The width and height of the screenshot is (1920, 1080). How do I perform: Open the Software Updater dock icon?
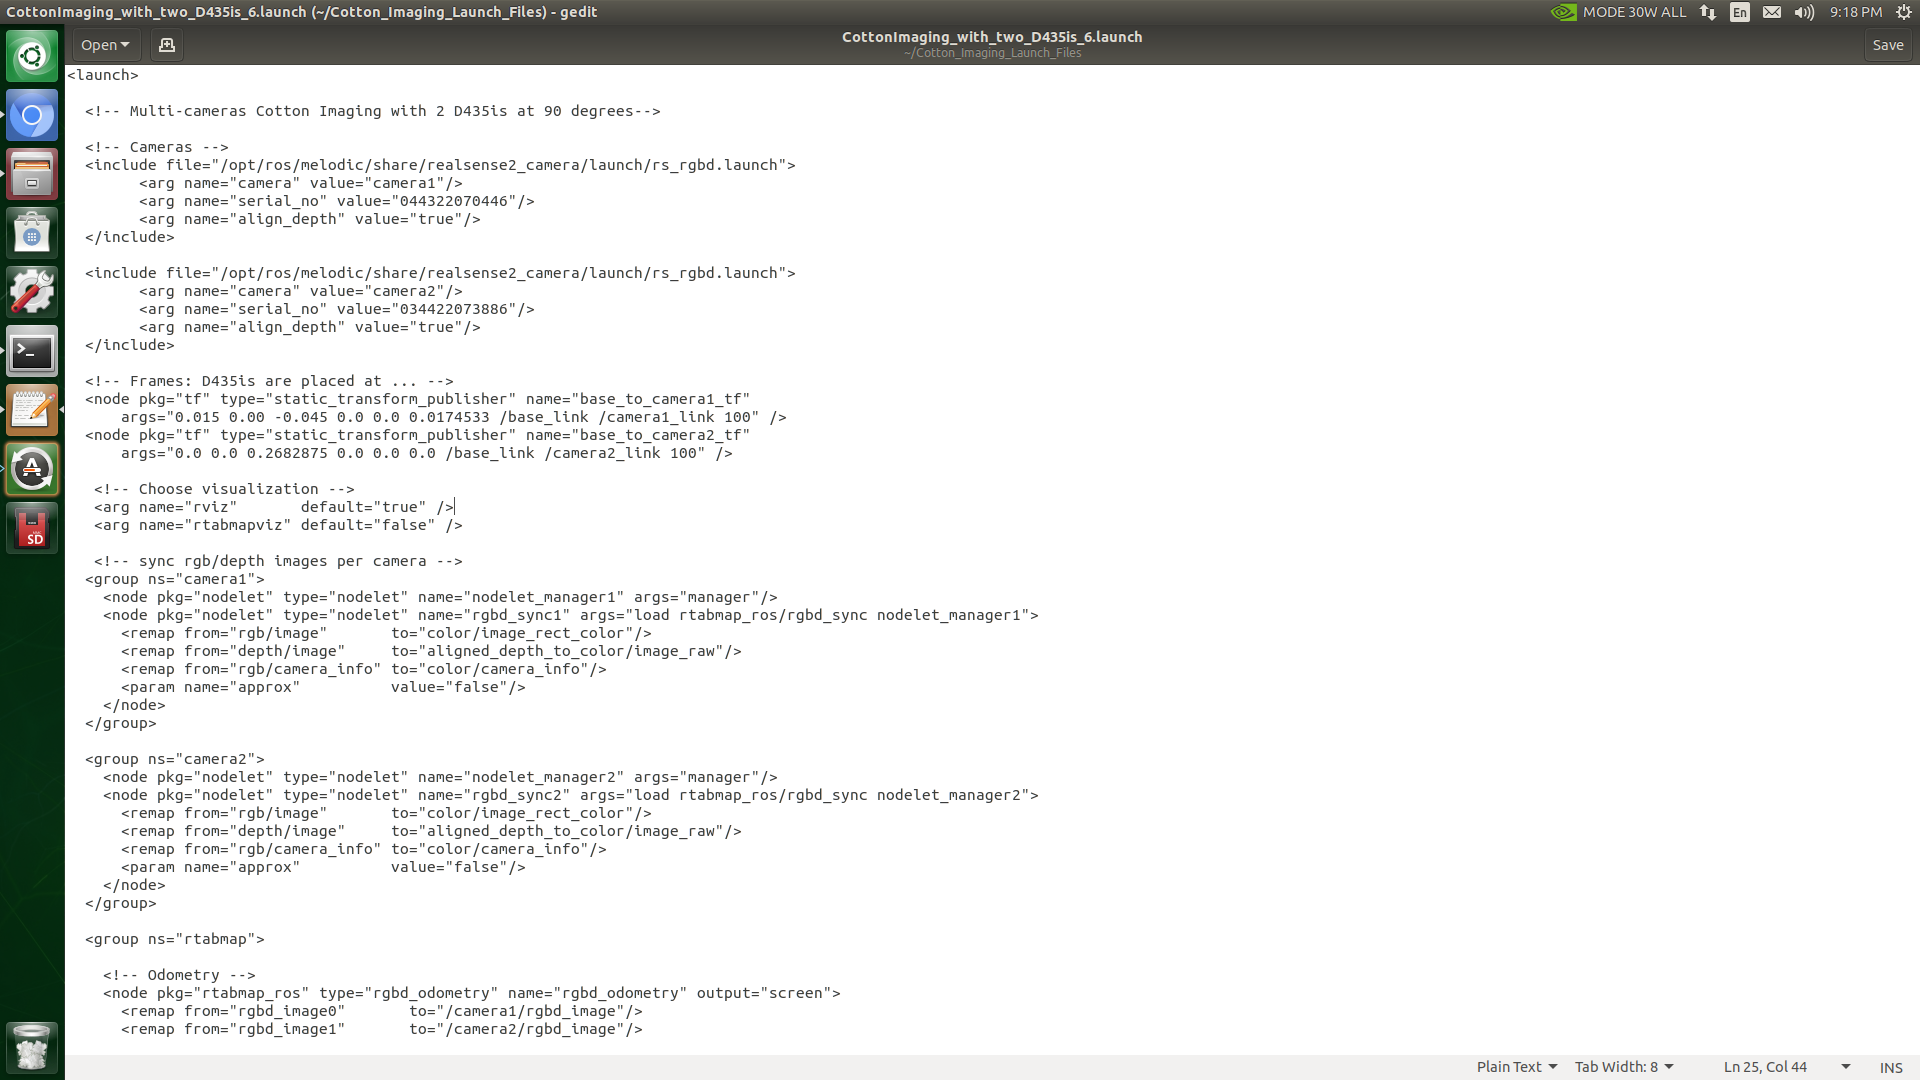point(32,469)
